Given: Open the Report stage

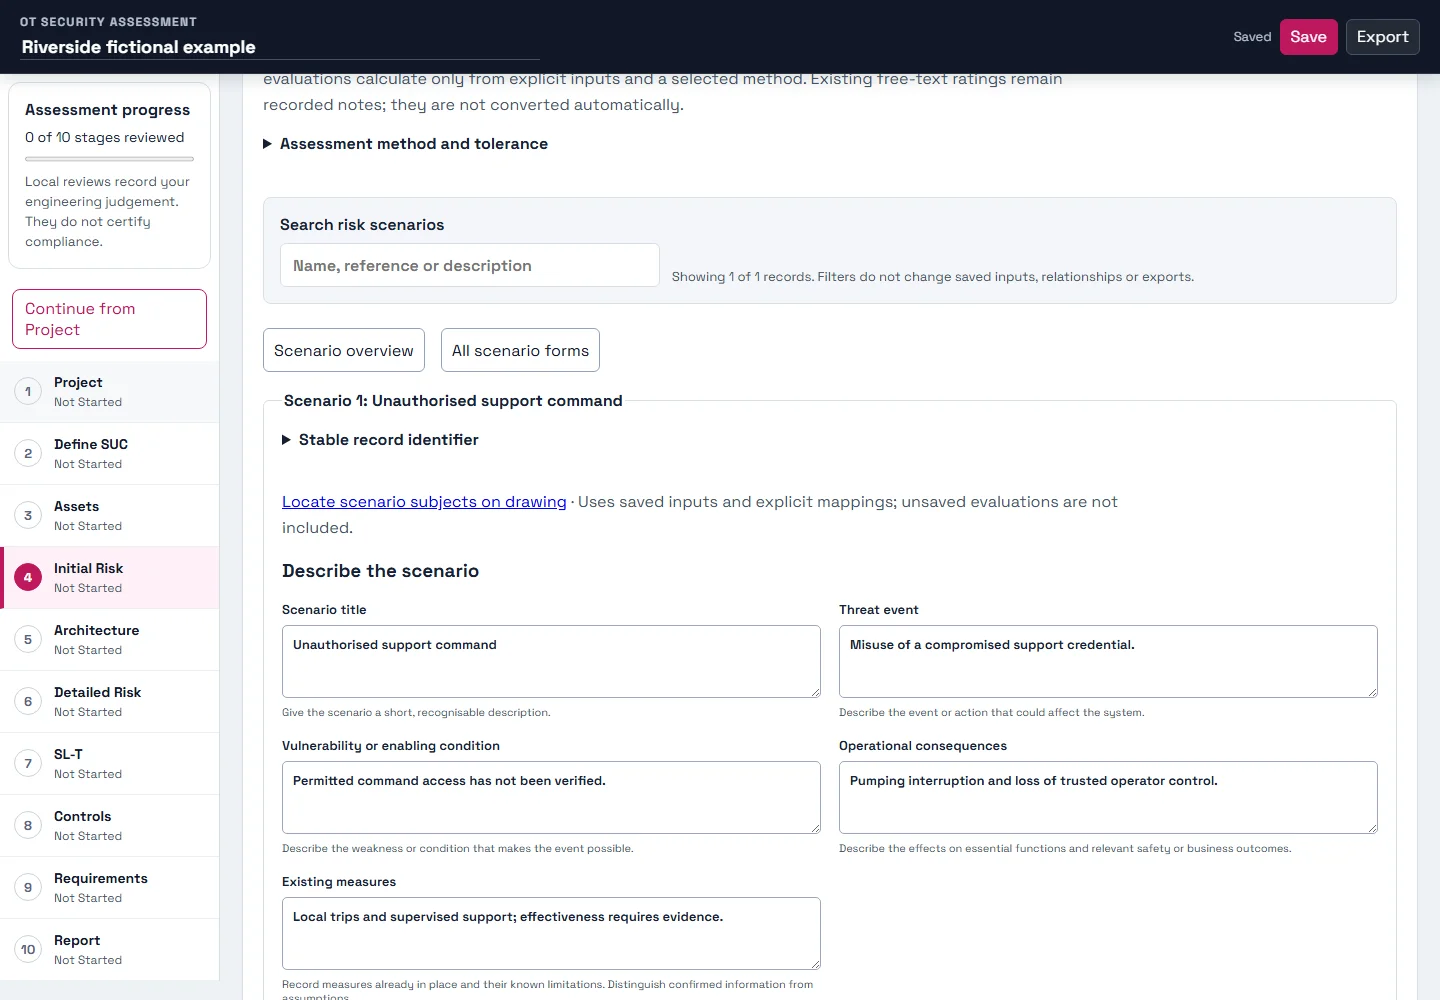Looking at the screenshot, I should click(x=110, y=950).
